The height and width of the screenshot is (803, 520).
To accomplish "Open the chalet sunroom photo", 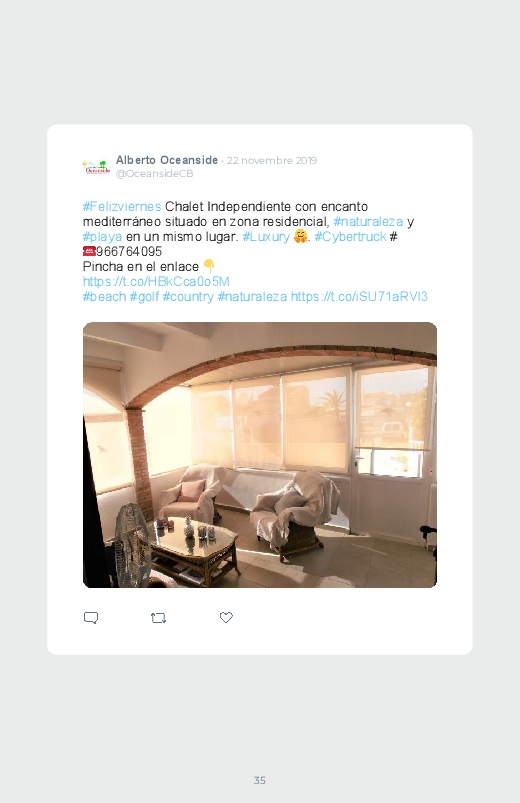I will tap(260, 455).
